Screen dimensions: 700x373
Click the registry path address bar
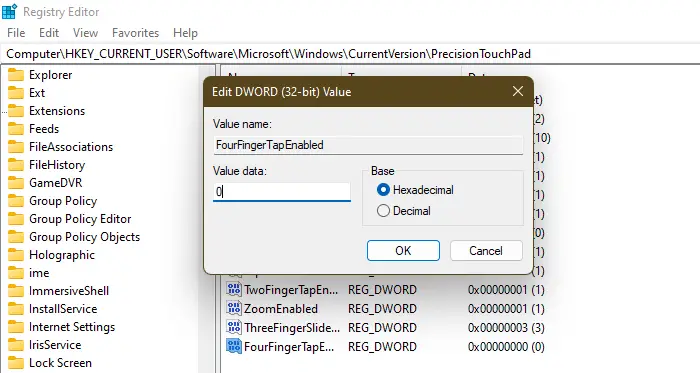(x=350, y=54)
